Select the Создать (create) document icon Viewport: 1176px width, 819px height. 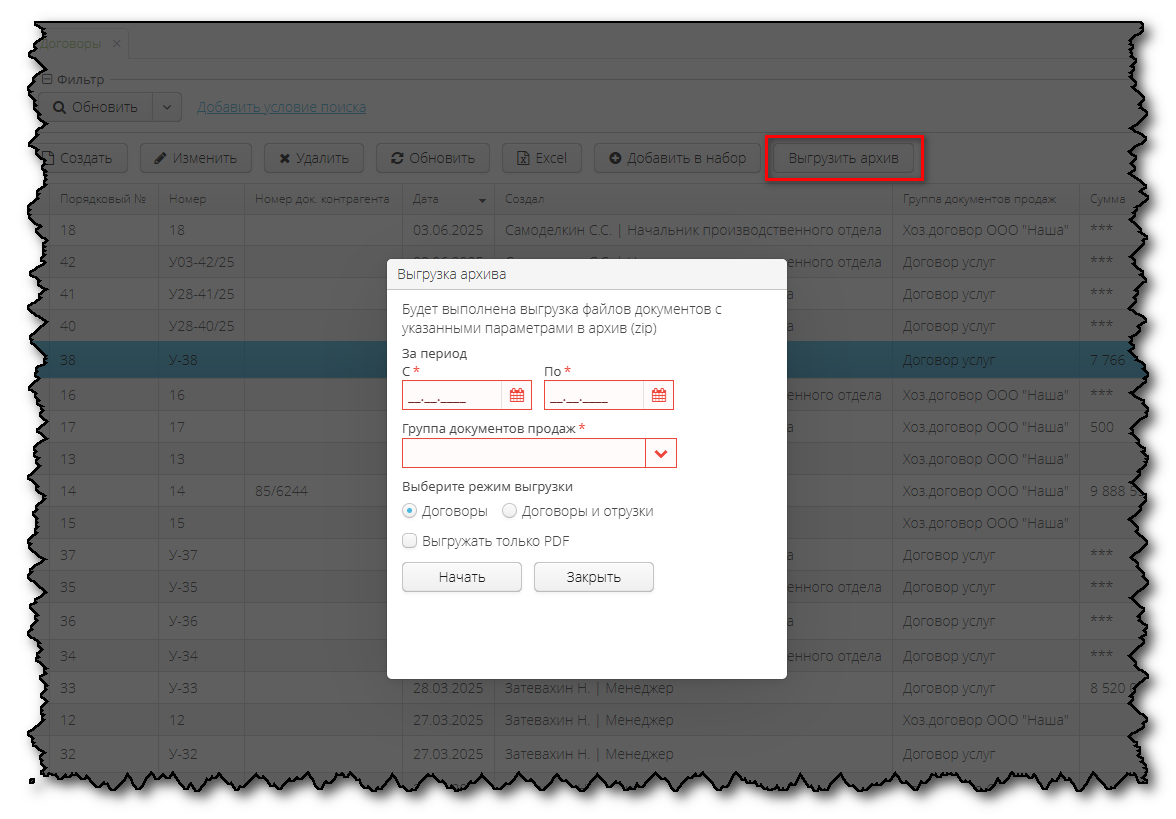tap(48, 157)
